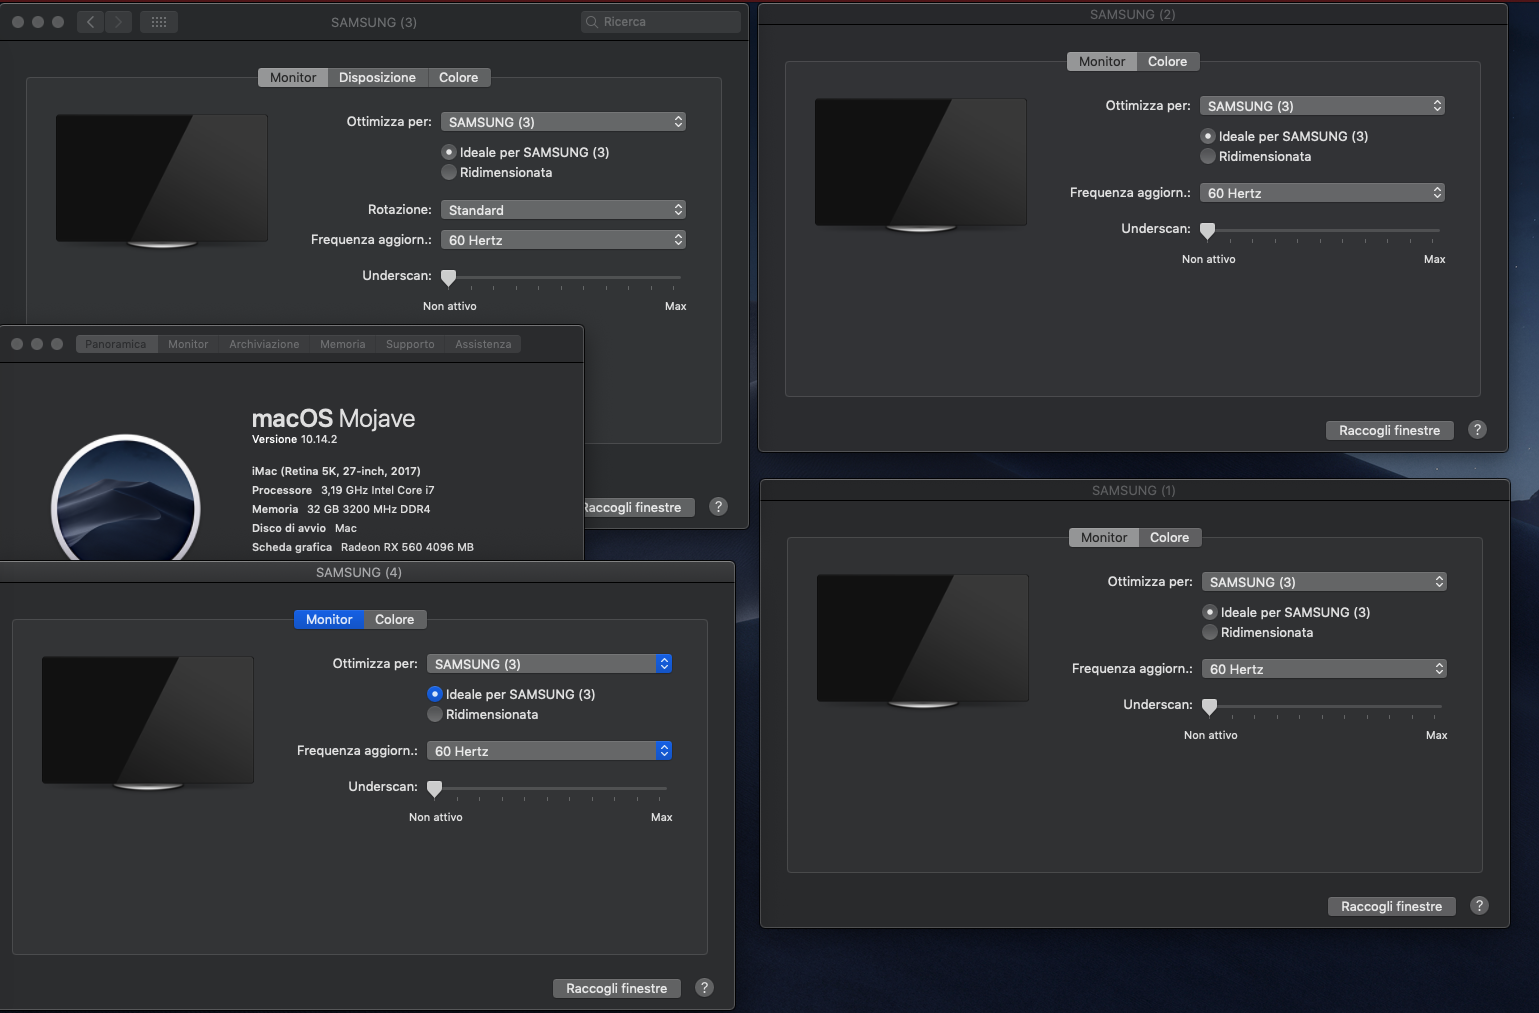Open 60 Hertz dropdown in SAMSUNG (2) window

click(x=1322, y=193)
